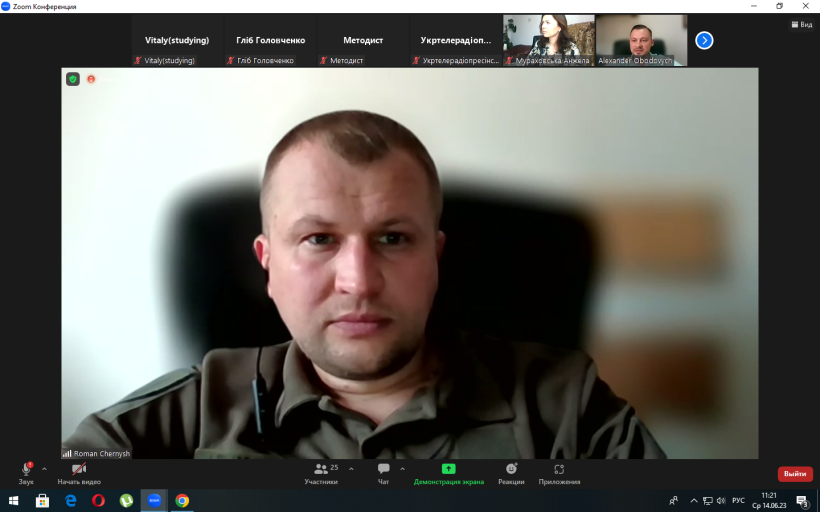Open the Windows Start menu
The height and width of the screenshot is (512, 820).
14,500
